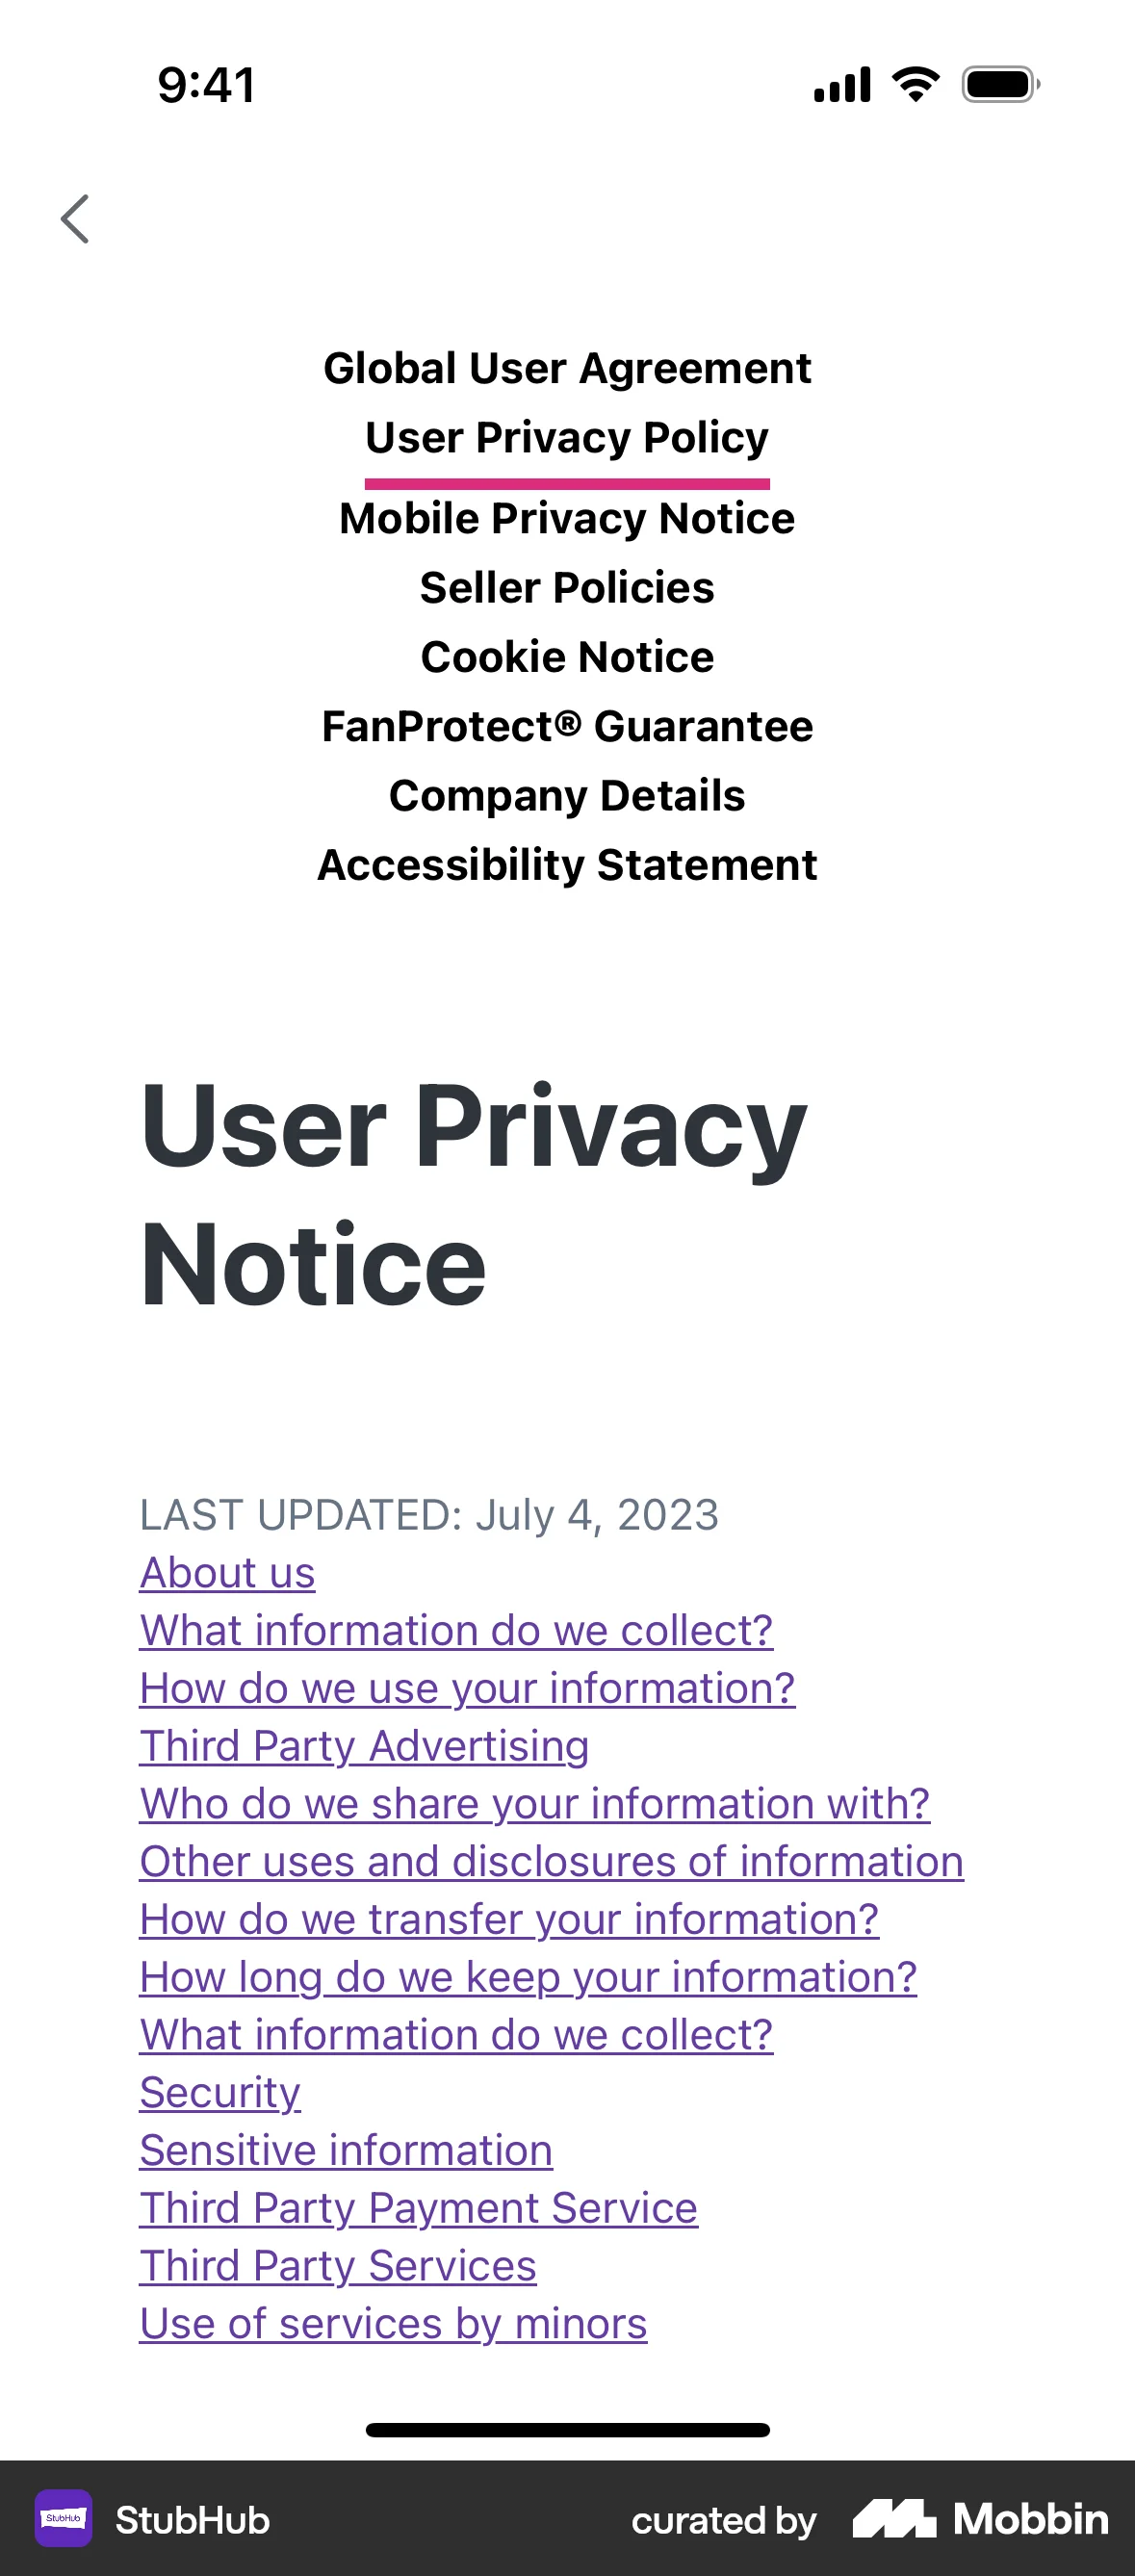Tap the back arrow chevron
This screenshot has width=1135, height=2576.
click(x=75, y=219)
